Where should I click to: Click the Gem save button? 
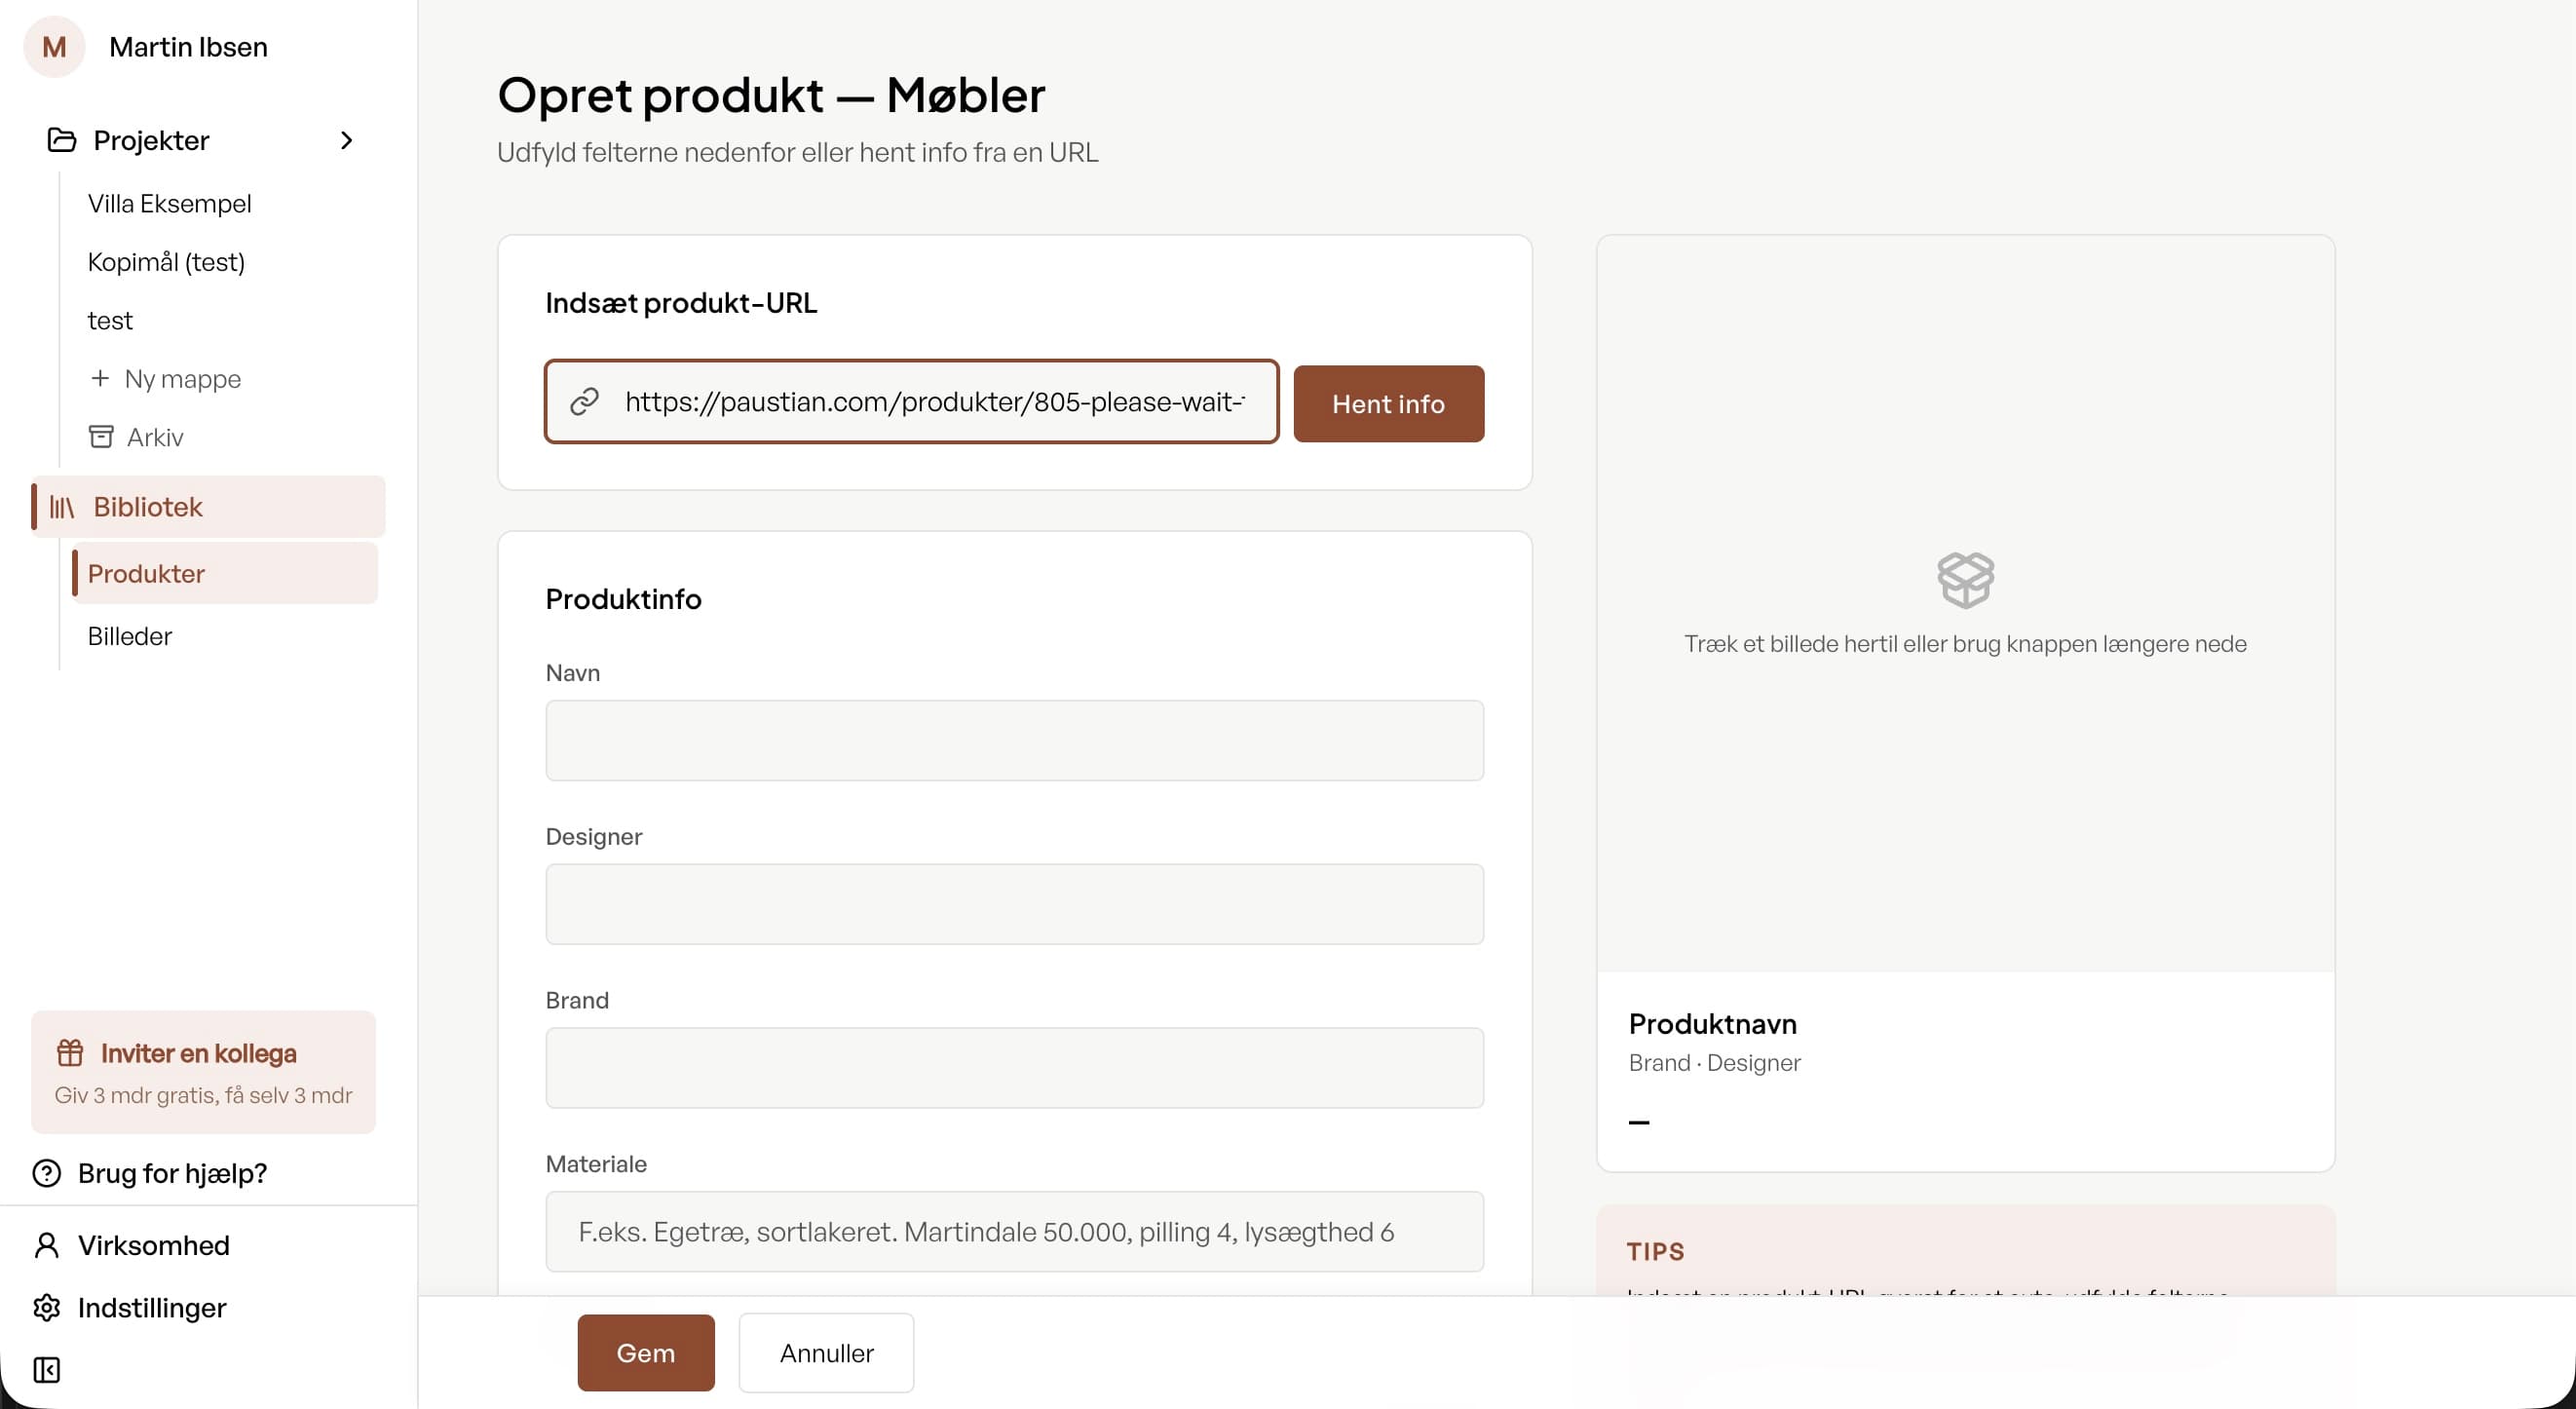coord(646,1352)
